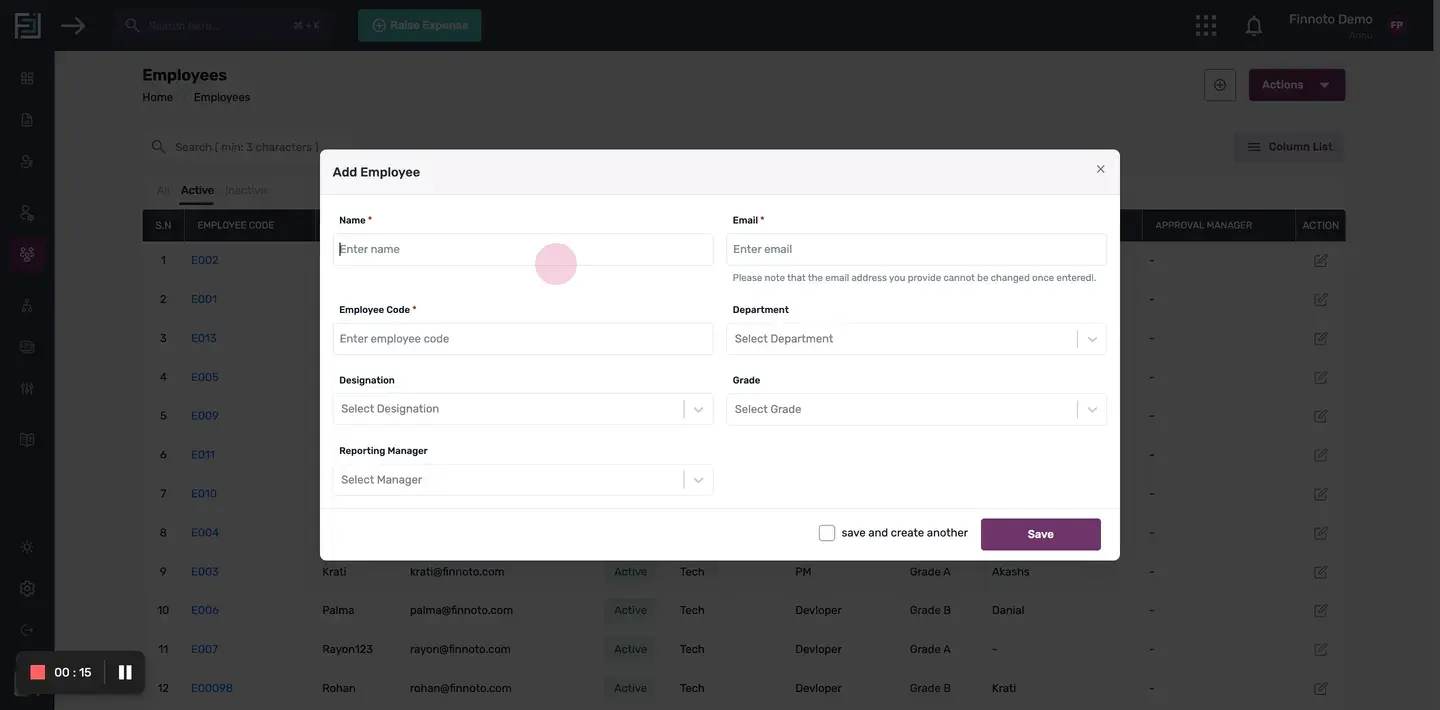Go to Home breadcrumb
This screenshot has height=710, width=1440.
pos(157,97)
